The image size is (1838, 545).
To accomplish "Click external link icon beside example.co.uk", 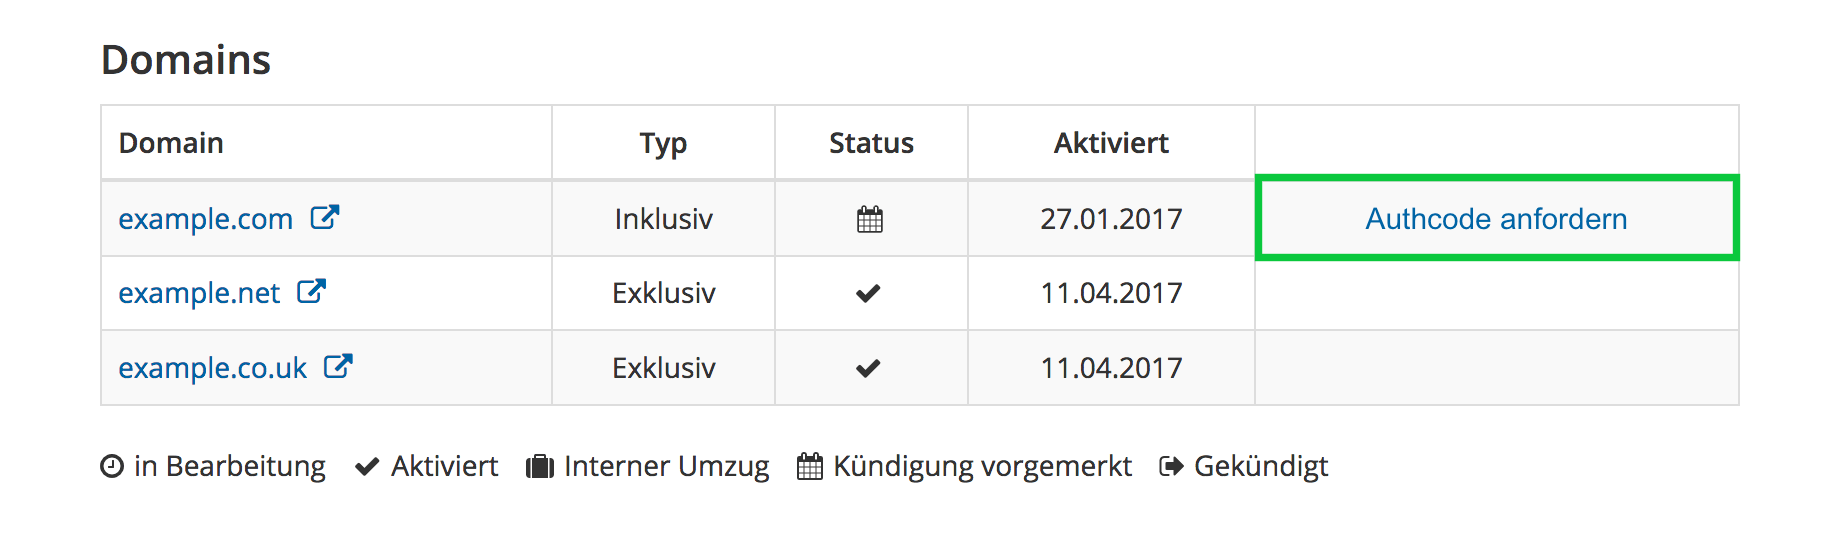I will (338, 366).
